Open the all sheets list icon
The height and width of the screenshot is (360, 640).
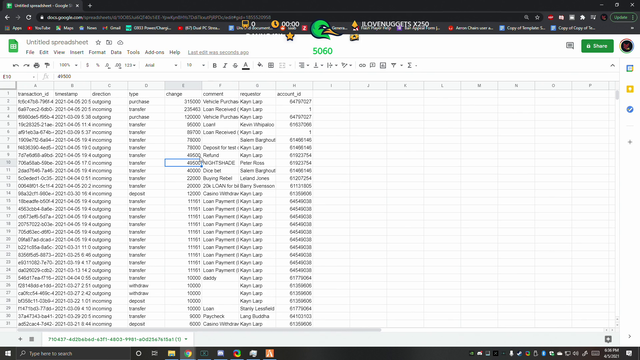tap(31, 339)
